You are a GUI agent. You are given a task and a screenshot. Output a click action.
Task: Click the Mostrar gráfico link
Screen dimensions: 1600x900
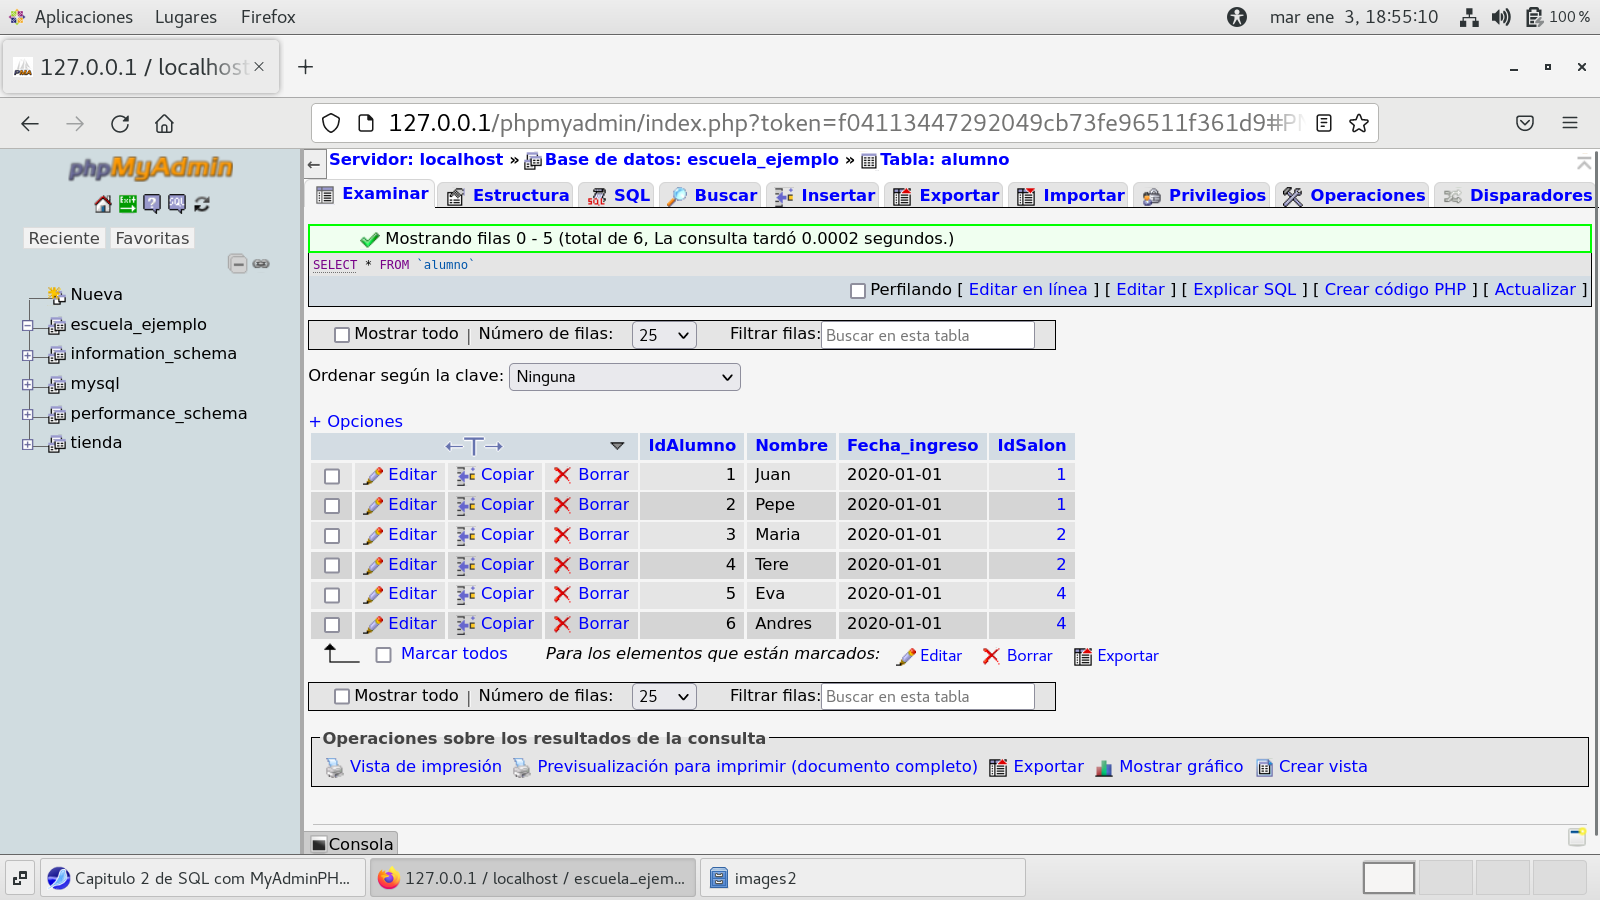click(x=1180, y=767)
